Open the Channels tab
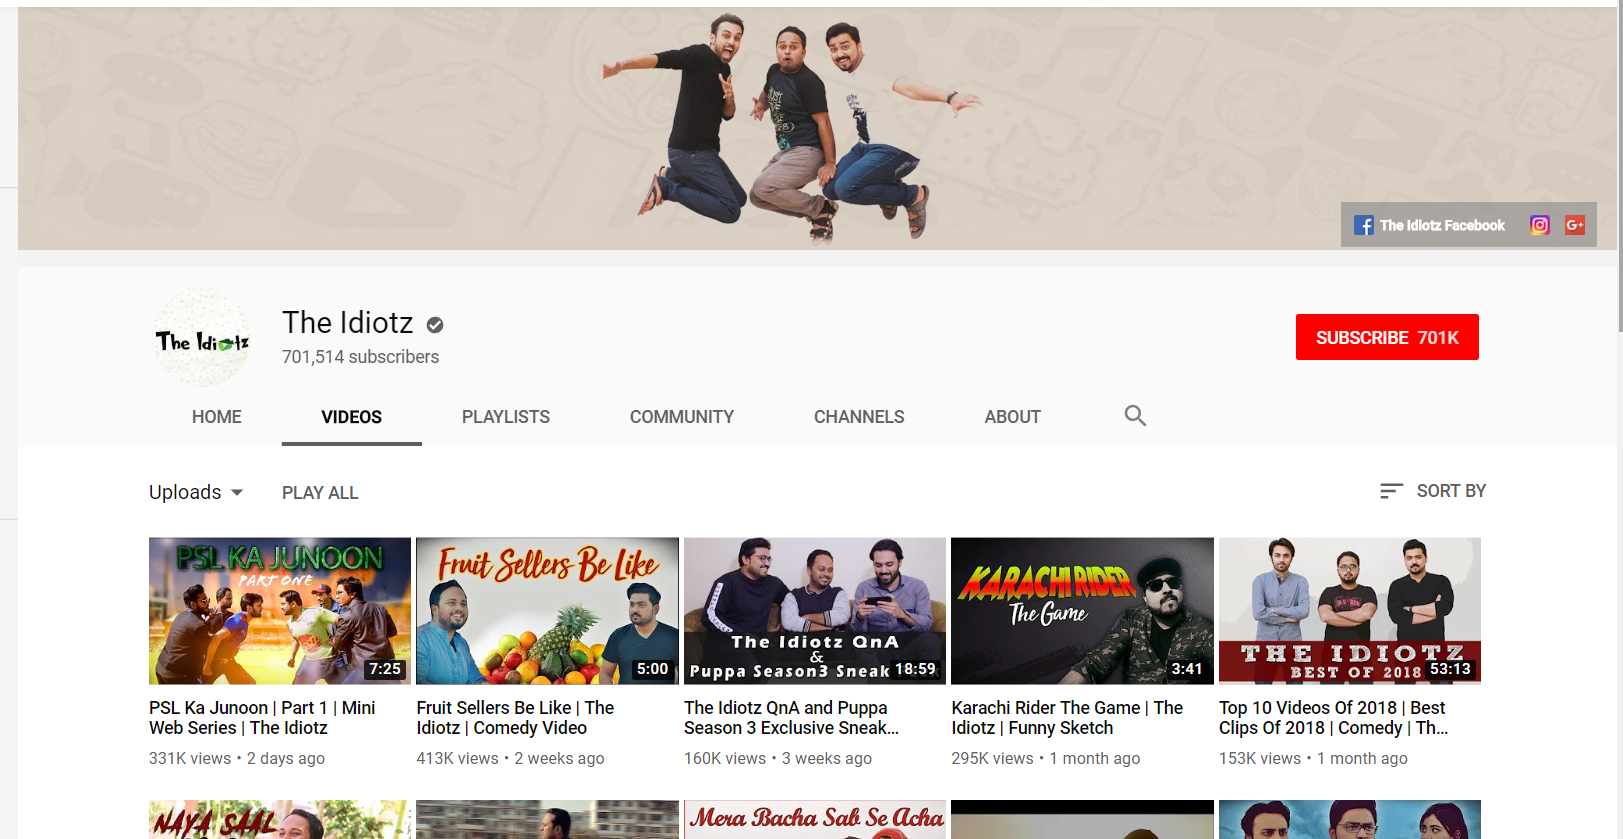Screen dimensions: 1623x839 tap(859, 417)
